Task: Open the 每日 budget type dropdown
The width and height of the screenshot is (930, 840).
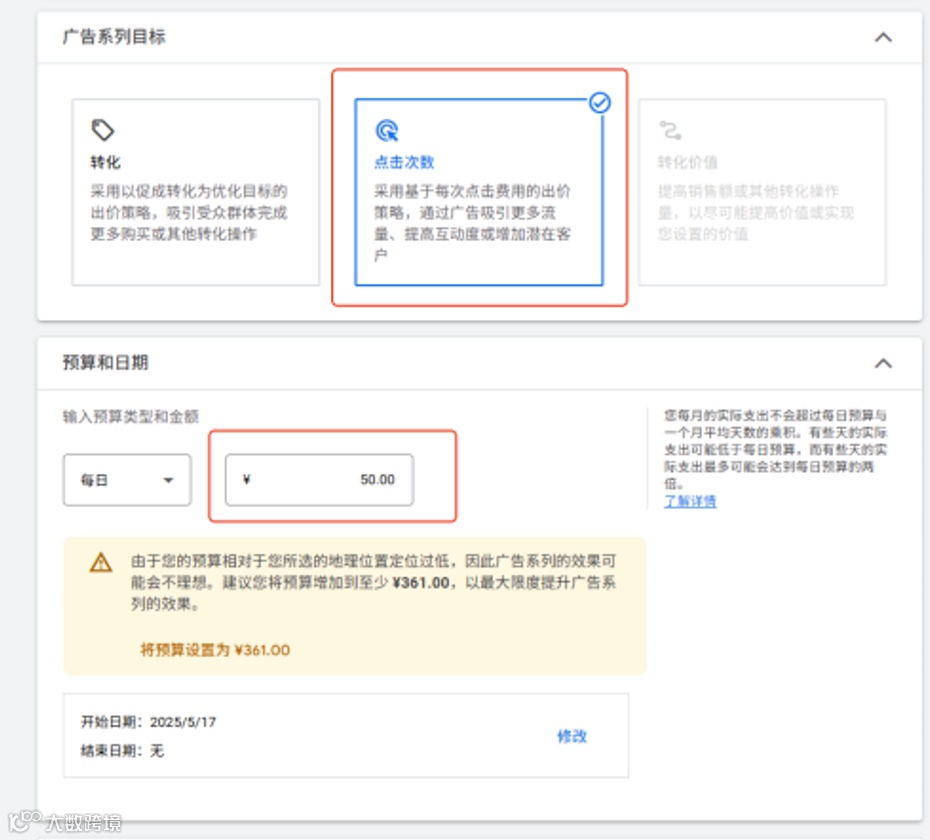Action: [127, 480]
